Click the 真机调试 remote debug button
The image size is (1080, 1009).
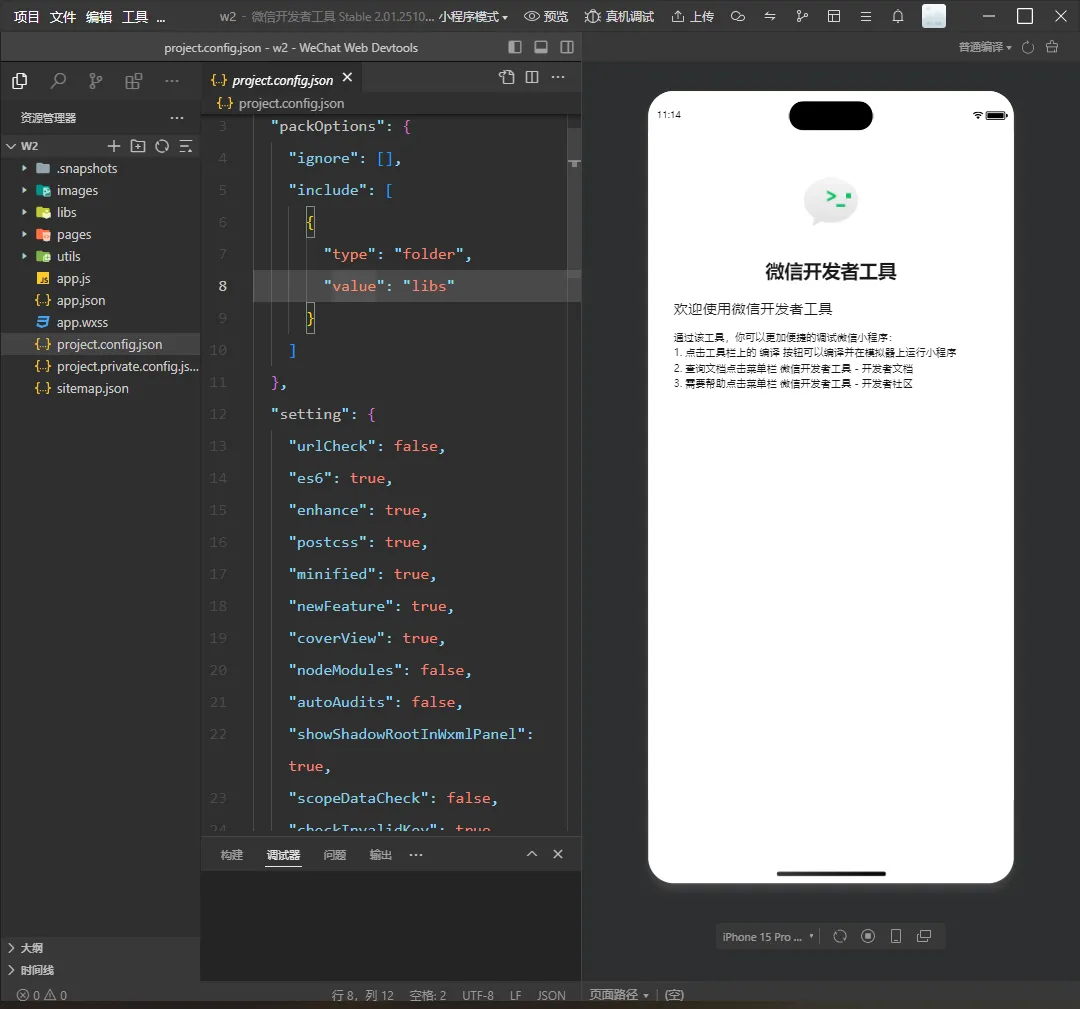619,17
